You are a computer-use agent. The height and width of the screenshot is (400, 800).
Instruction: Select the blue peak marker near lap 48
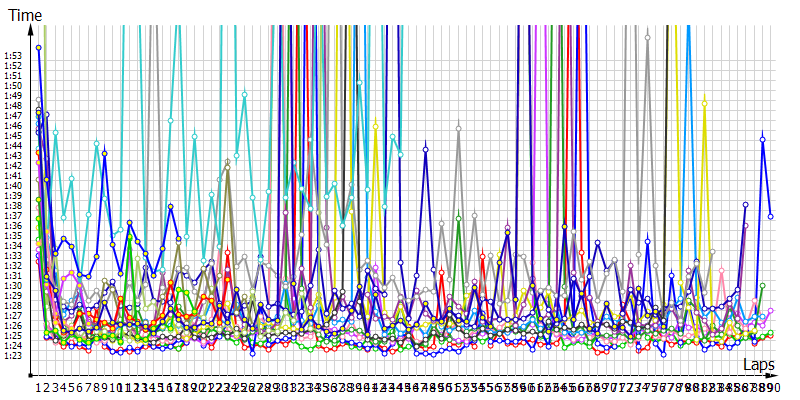click(426, 149)
